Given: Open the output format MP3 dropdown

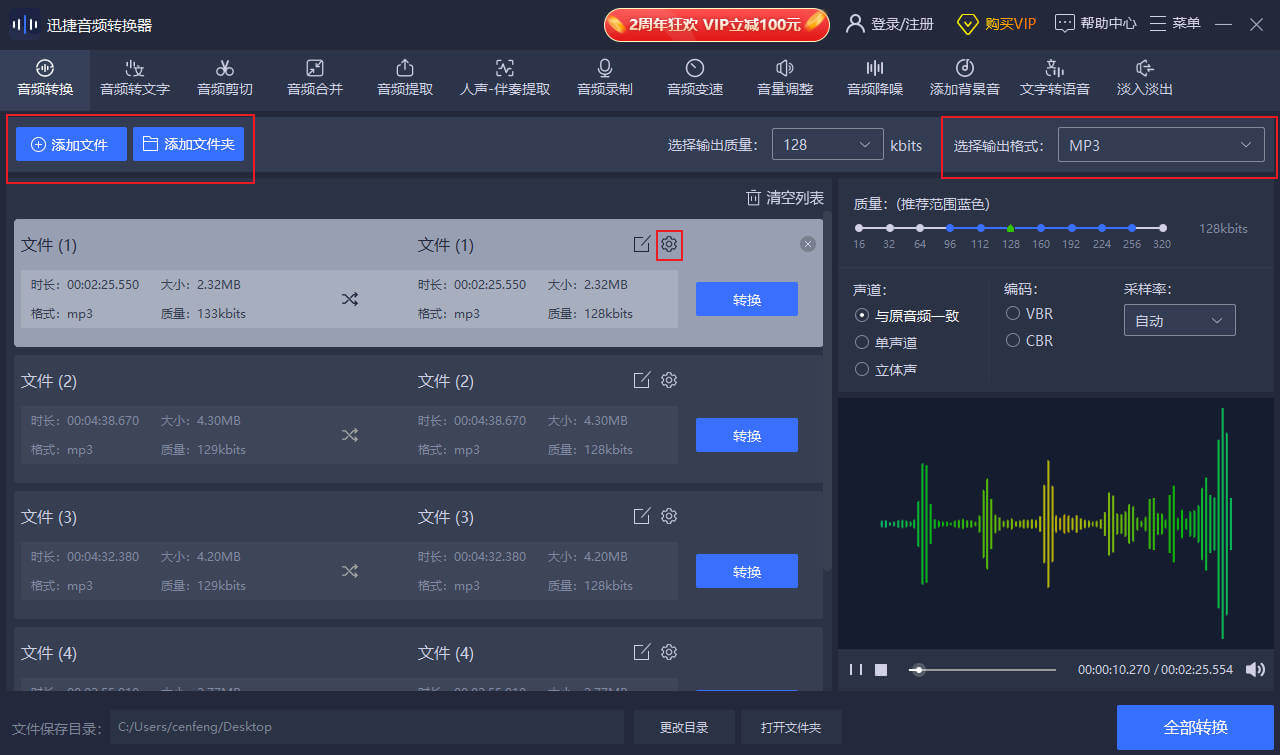Looking at the screenshot, I should point(1160,144).
